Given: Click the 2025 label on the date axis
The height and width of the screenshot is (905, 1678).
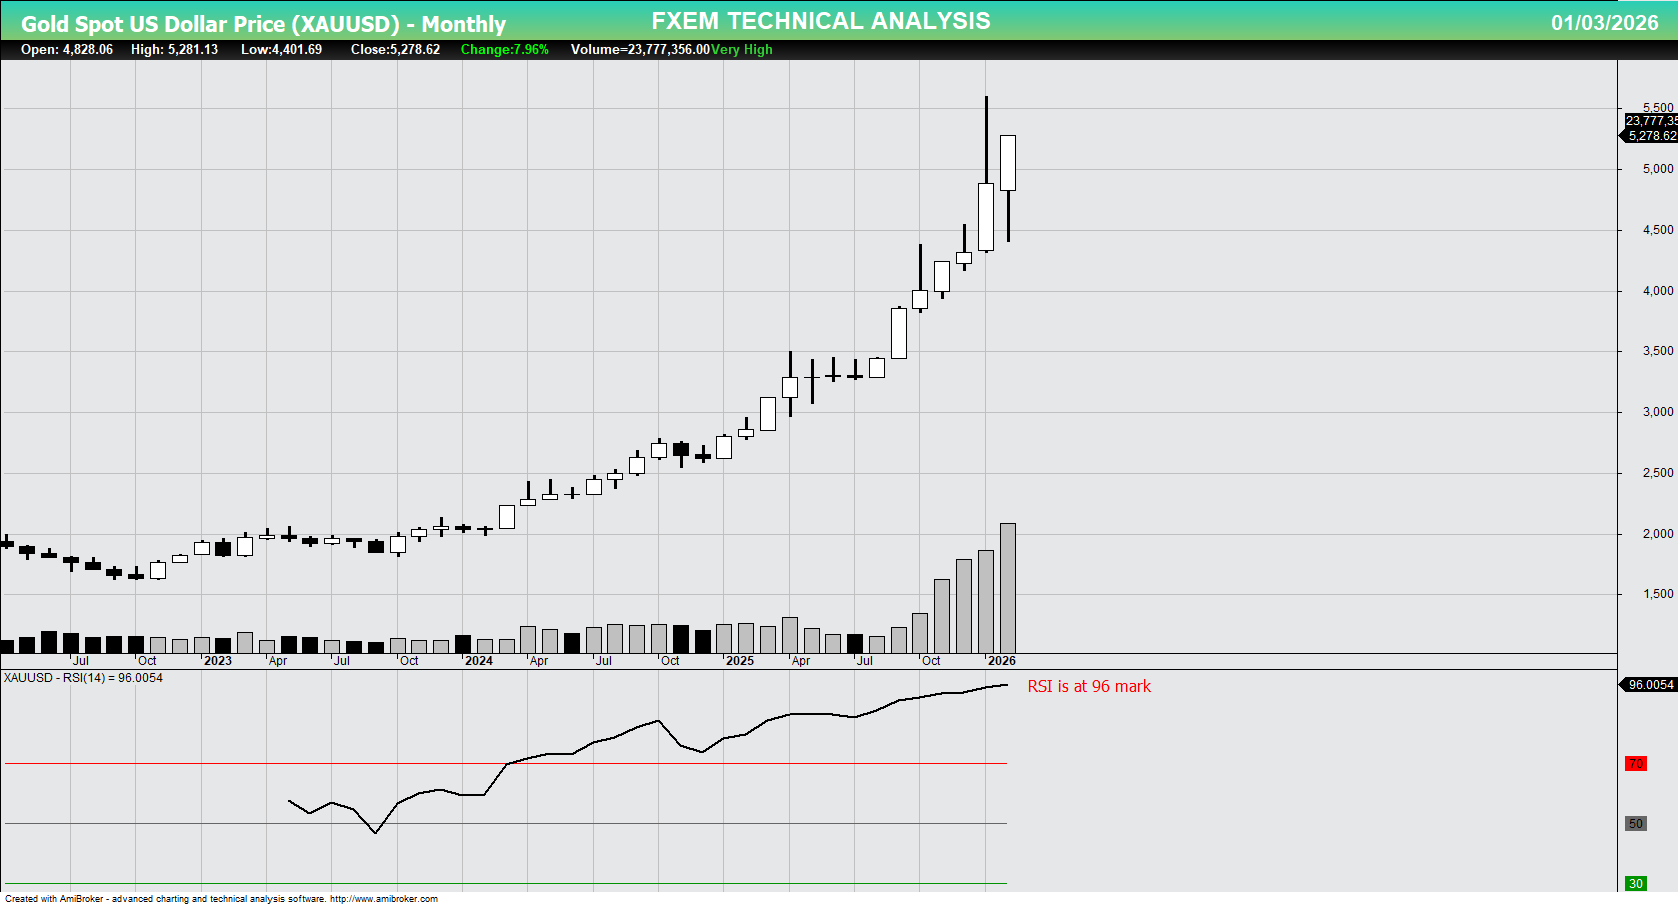Looking at the screenshot, I should tap(740, 661).
